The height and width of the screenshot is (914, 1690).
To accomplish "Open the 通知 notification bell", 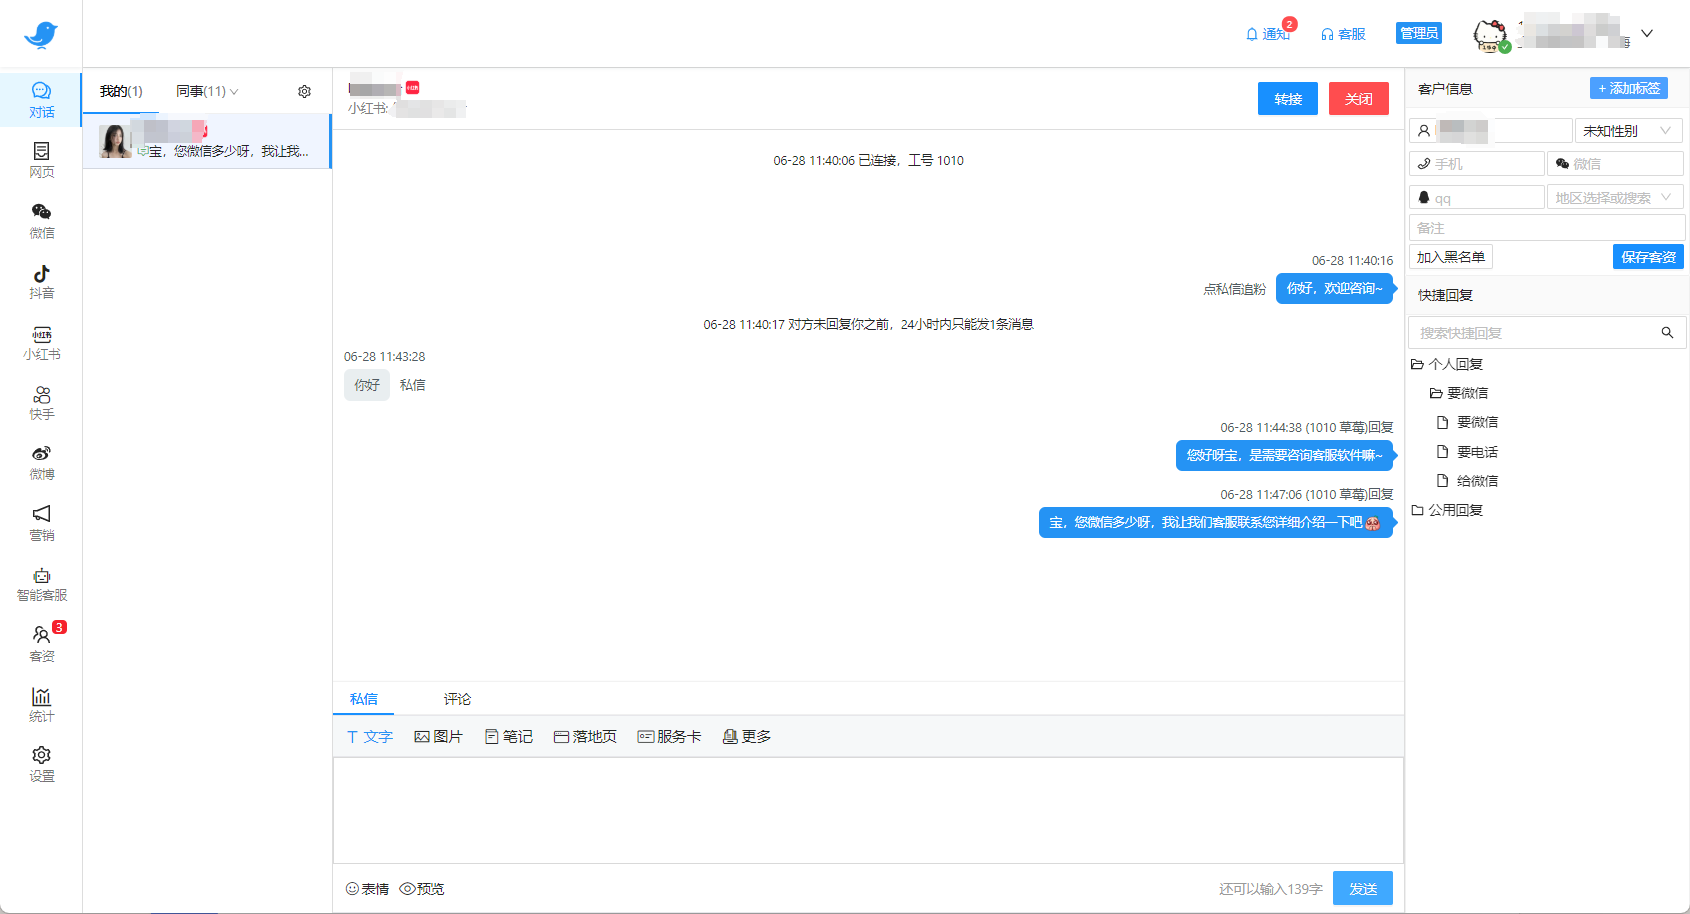I will [x=1267, y=33].
